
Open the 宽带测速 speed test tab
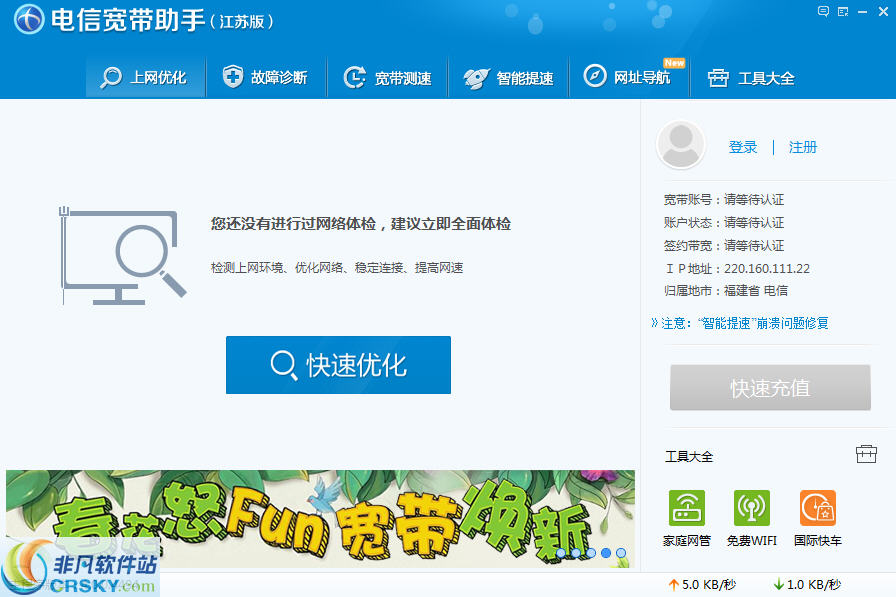click(387, 77)
